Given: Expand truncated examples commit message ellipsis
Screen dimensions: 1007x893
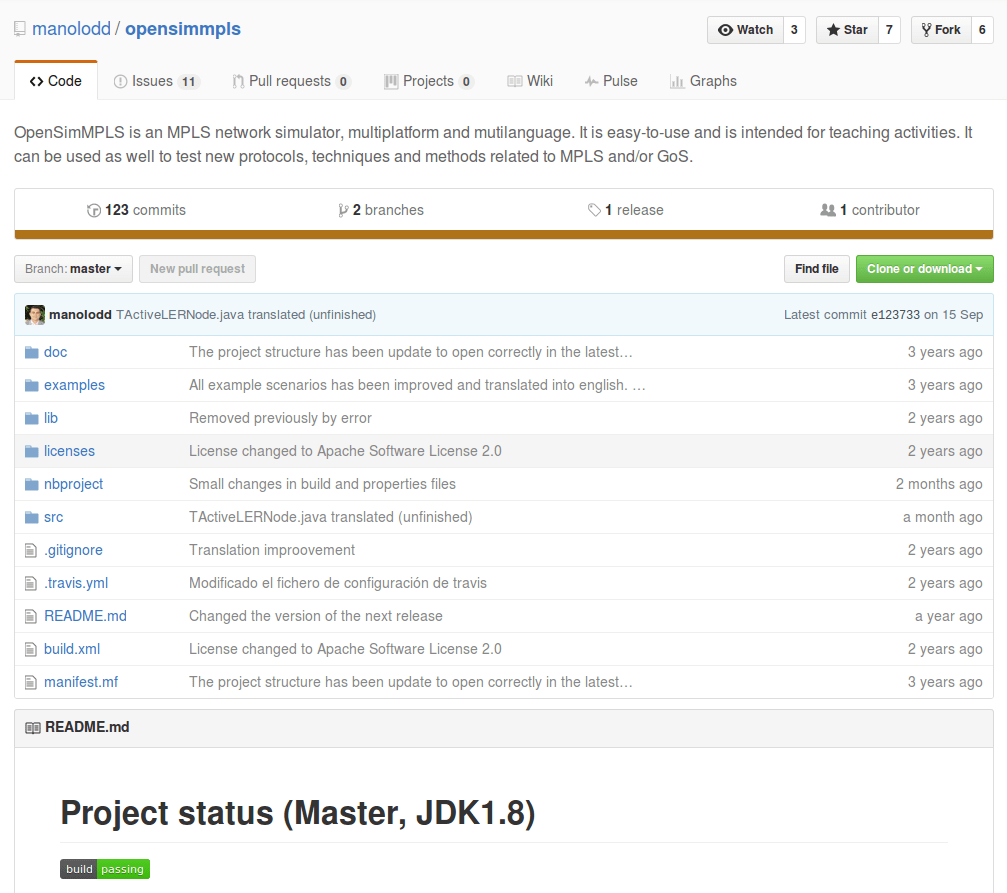Looking at the screenshot, I should (639, 385).
